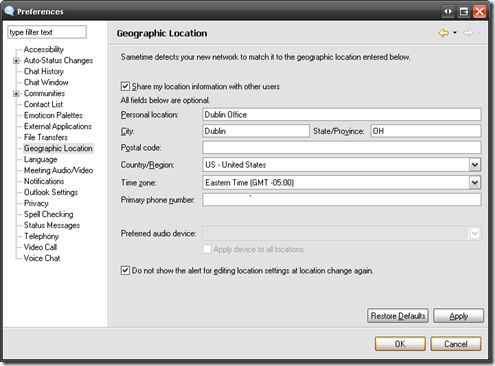Confirm with the OK button
The width and height of the screenshot is (495, 366).
click(400, 344)
